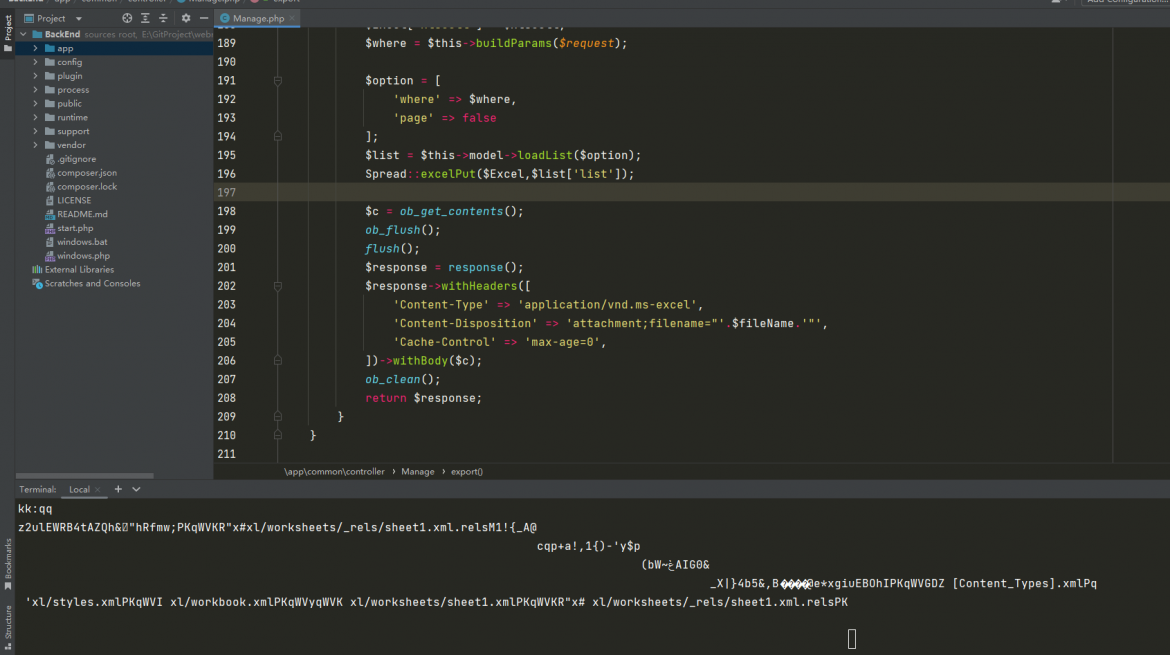The width and height of the screenshot is (1170, 655).
Task: Toggle code fold marker on line 191
Action: pyautogui.click(x=278, y=81)
